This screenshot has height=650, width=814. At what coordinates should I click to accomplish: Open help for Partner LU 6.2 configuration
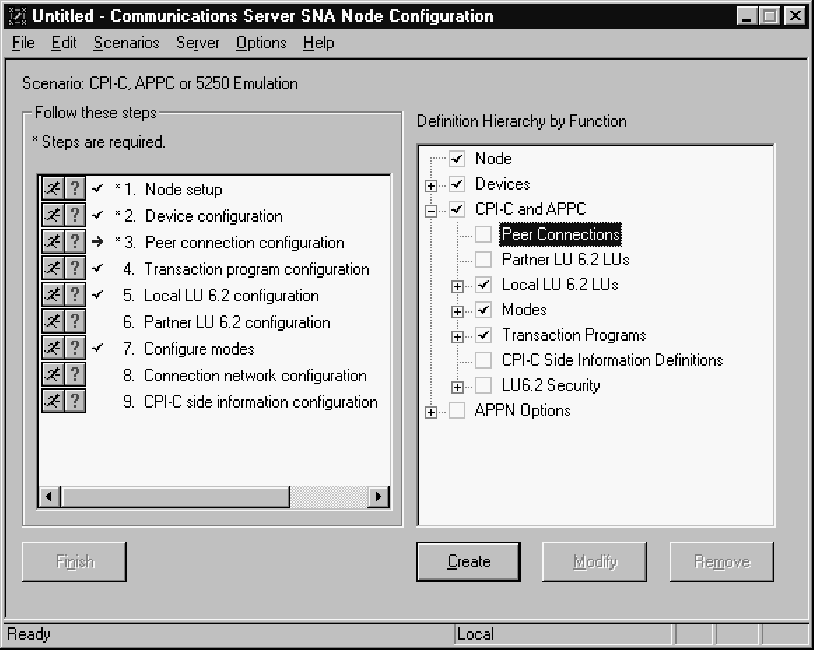click(75, 321)
